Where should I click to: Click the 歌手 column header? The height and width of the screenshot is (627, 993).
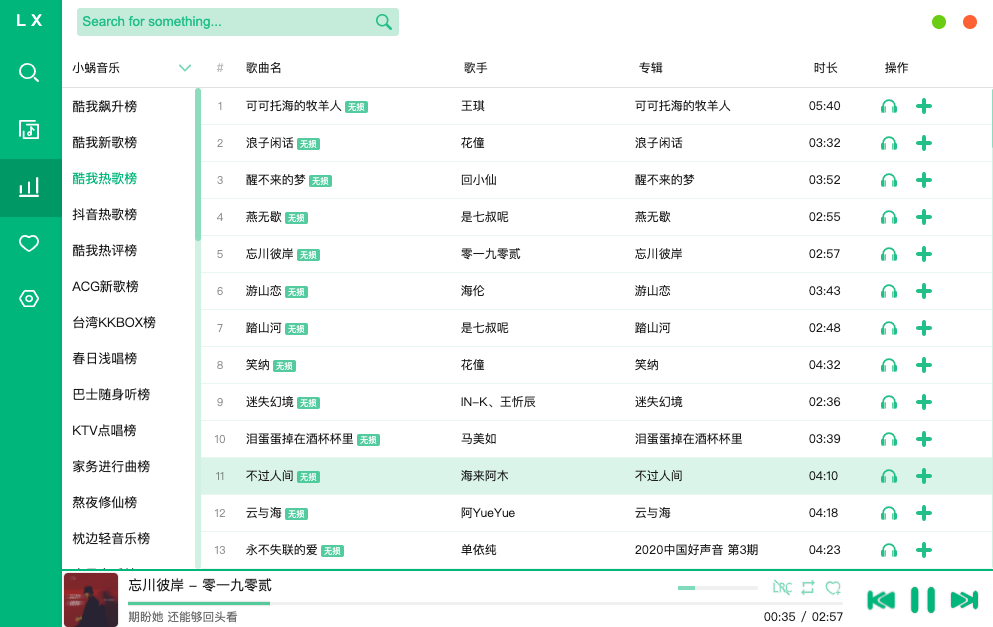tap(476, 68)
